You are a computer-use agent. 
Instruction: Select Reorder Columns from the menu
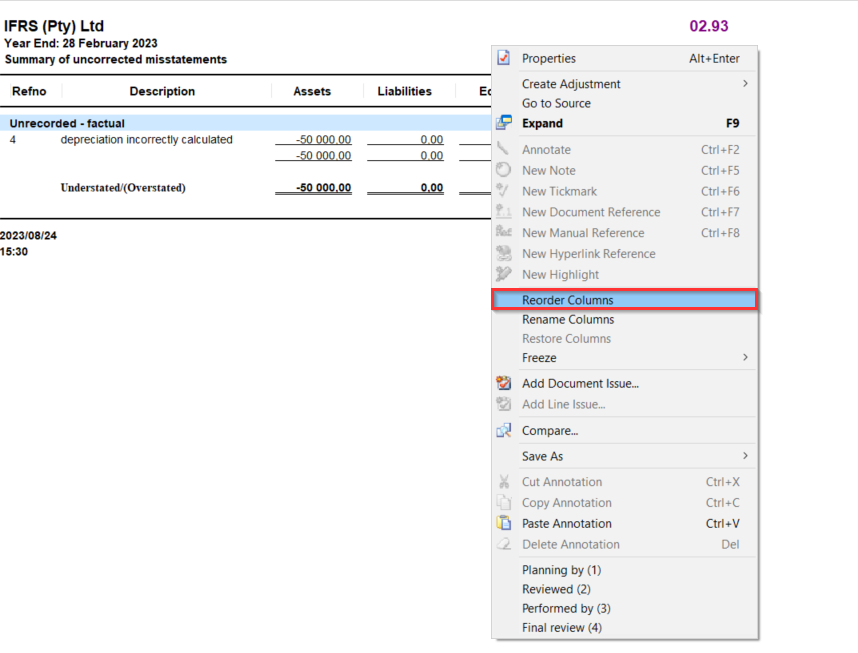point(567,300)
